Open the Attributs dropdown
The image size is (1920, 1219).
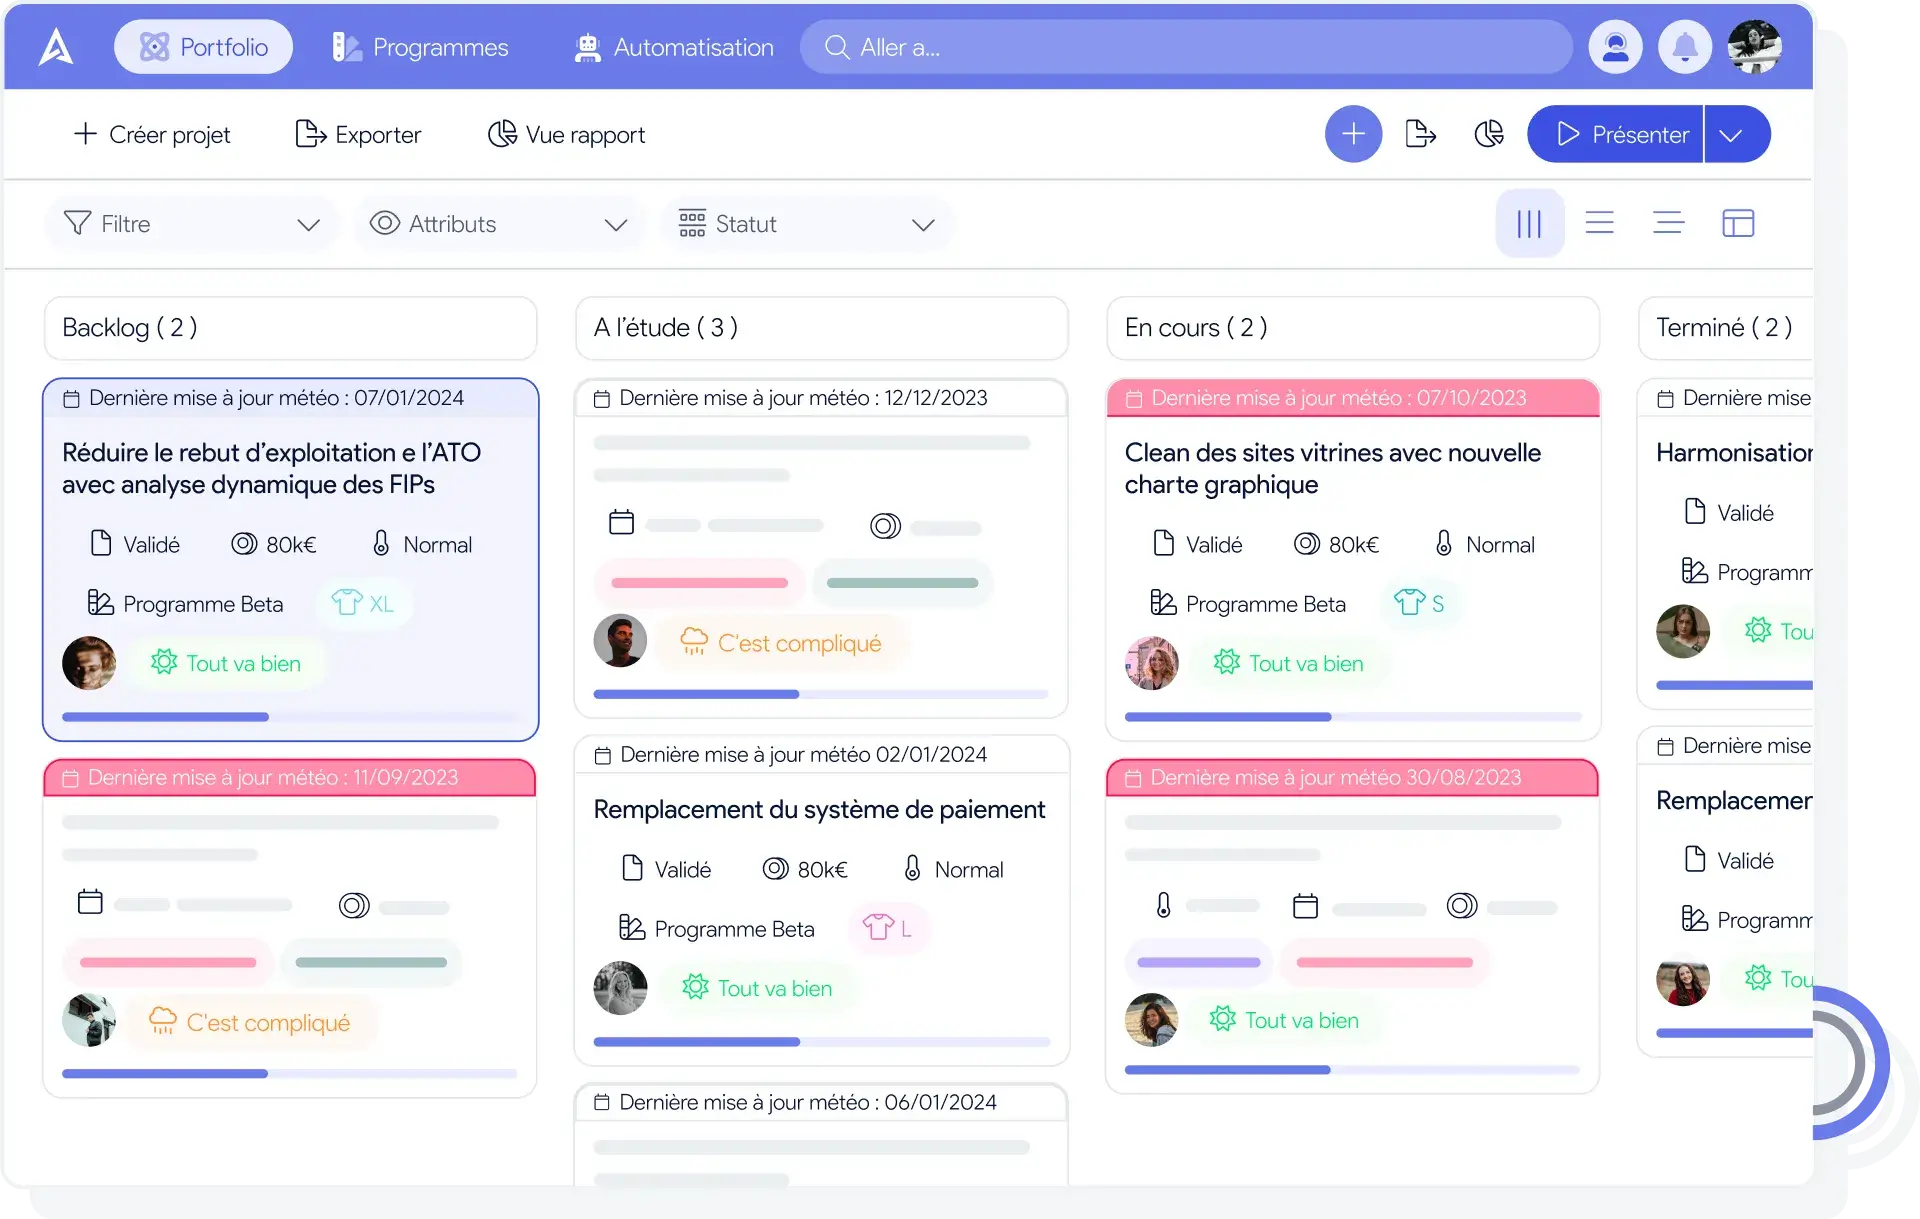[x=498, y=224]
